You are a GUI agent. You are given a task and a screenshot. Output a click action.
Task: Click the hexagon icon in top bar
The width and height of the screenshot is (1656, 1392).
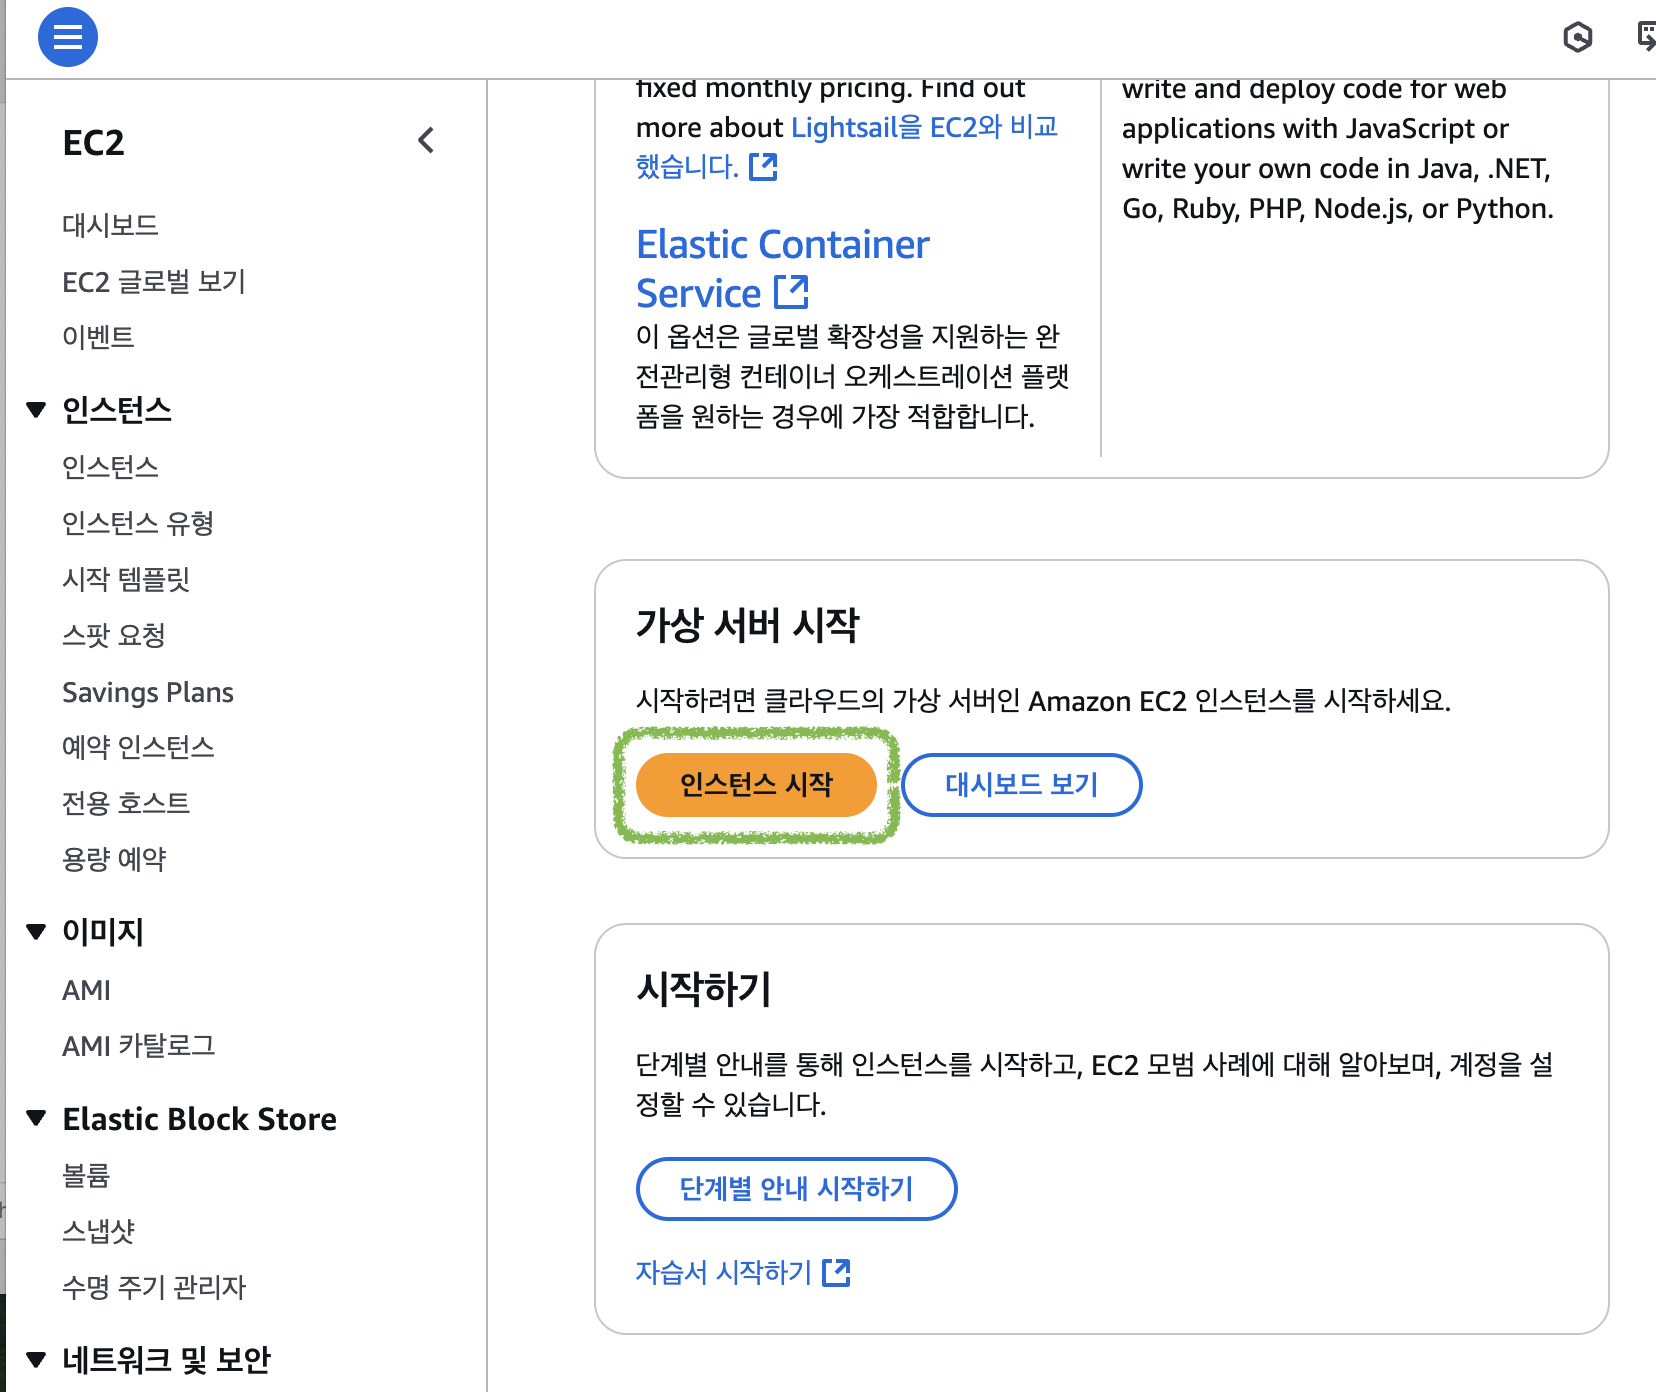(1577, 38)
